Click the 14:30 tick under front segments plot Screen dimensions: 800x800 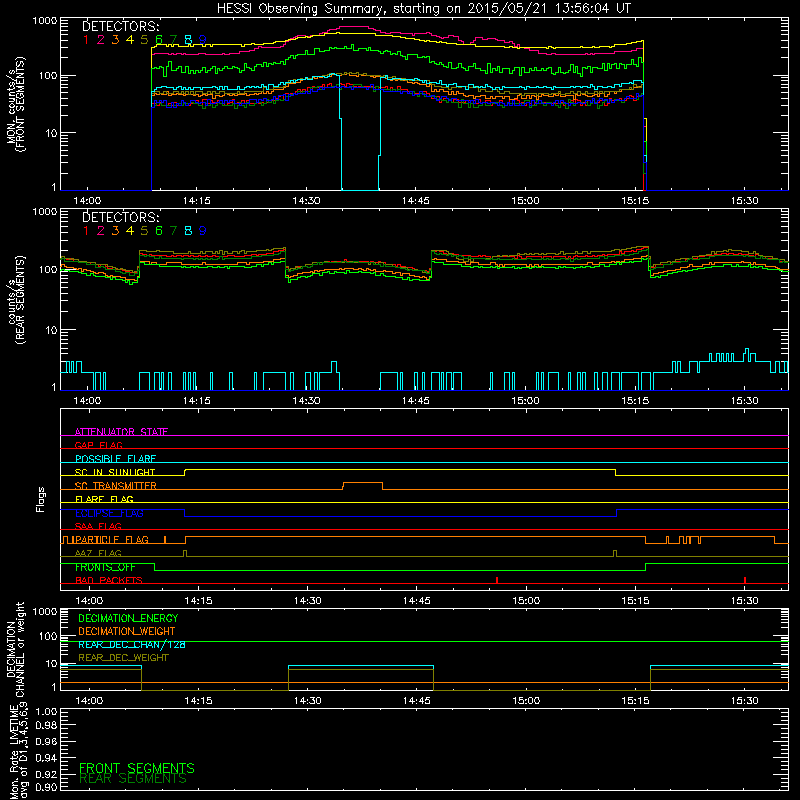[306, 201]
